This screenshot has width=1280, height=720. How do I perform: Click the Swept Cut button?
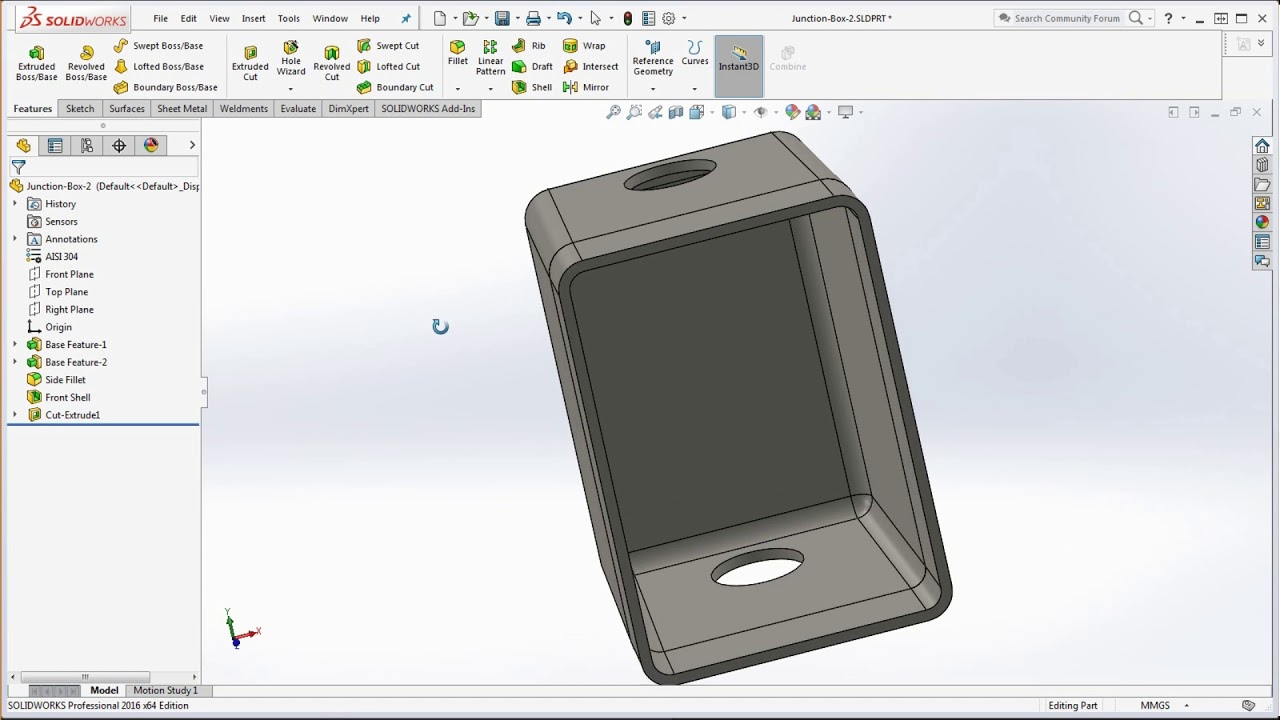(x=388, y=45)
